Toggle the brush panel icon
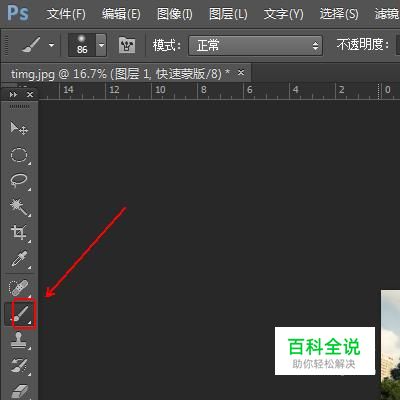This screenshot has width=400, height=400. tap(127, 45)
